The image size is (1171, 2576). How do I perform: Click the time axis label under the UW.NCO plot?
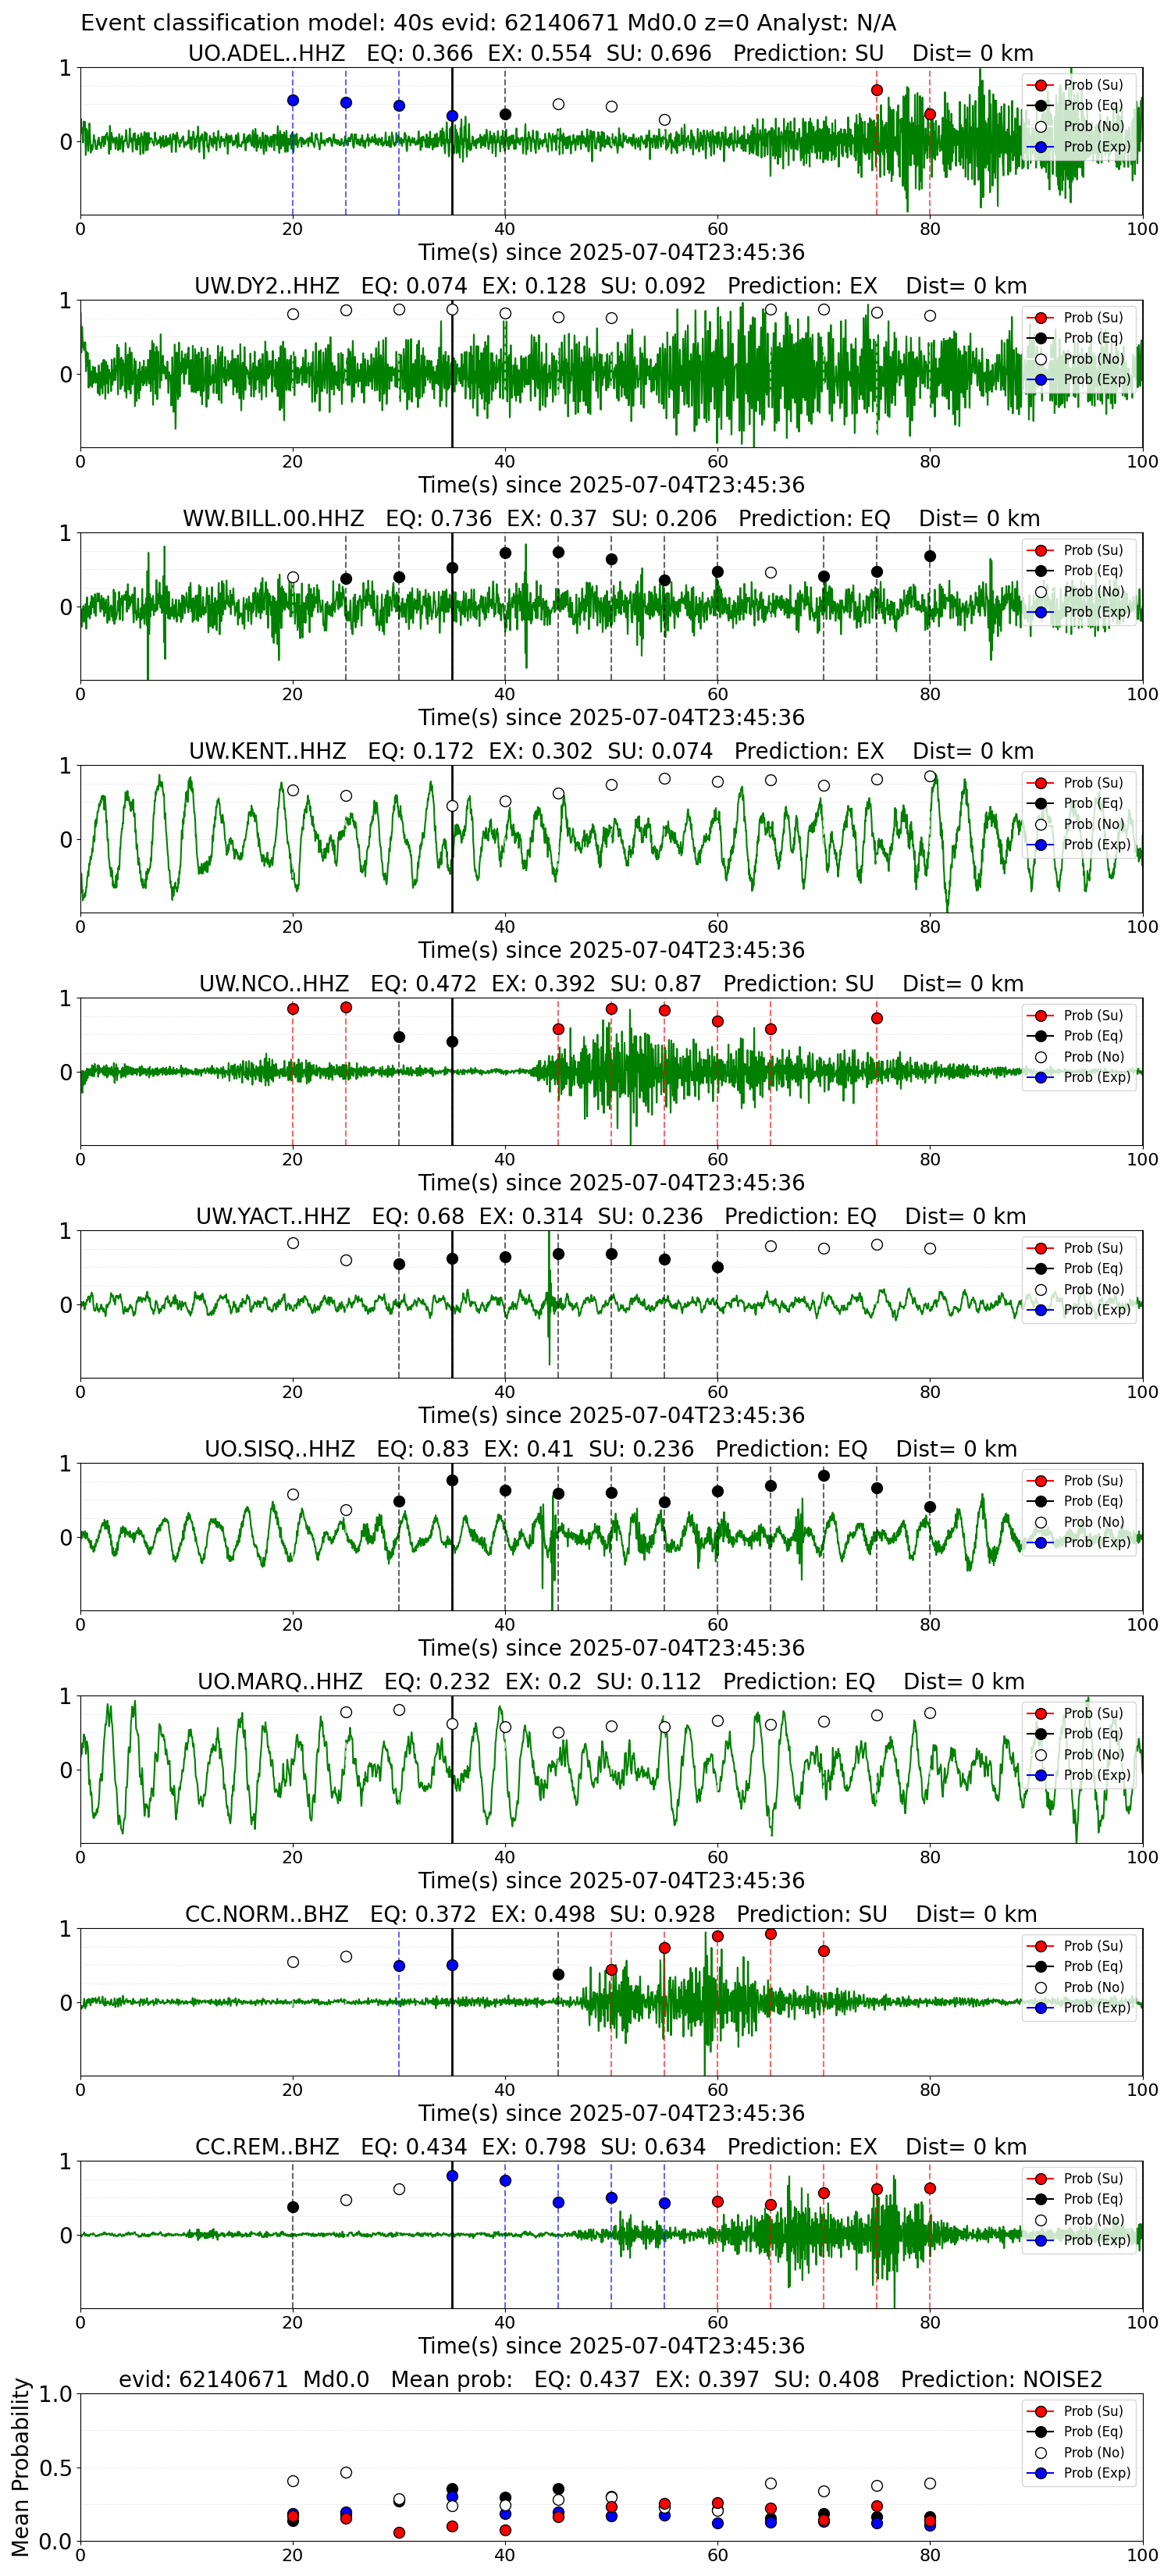pos(611,1182)
